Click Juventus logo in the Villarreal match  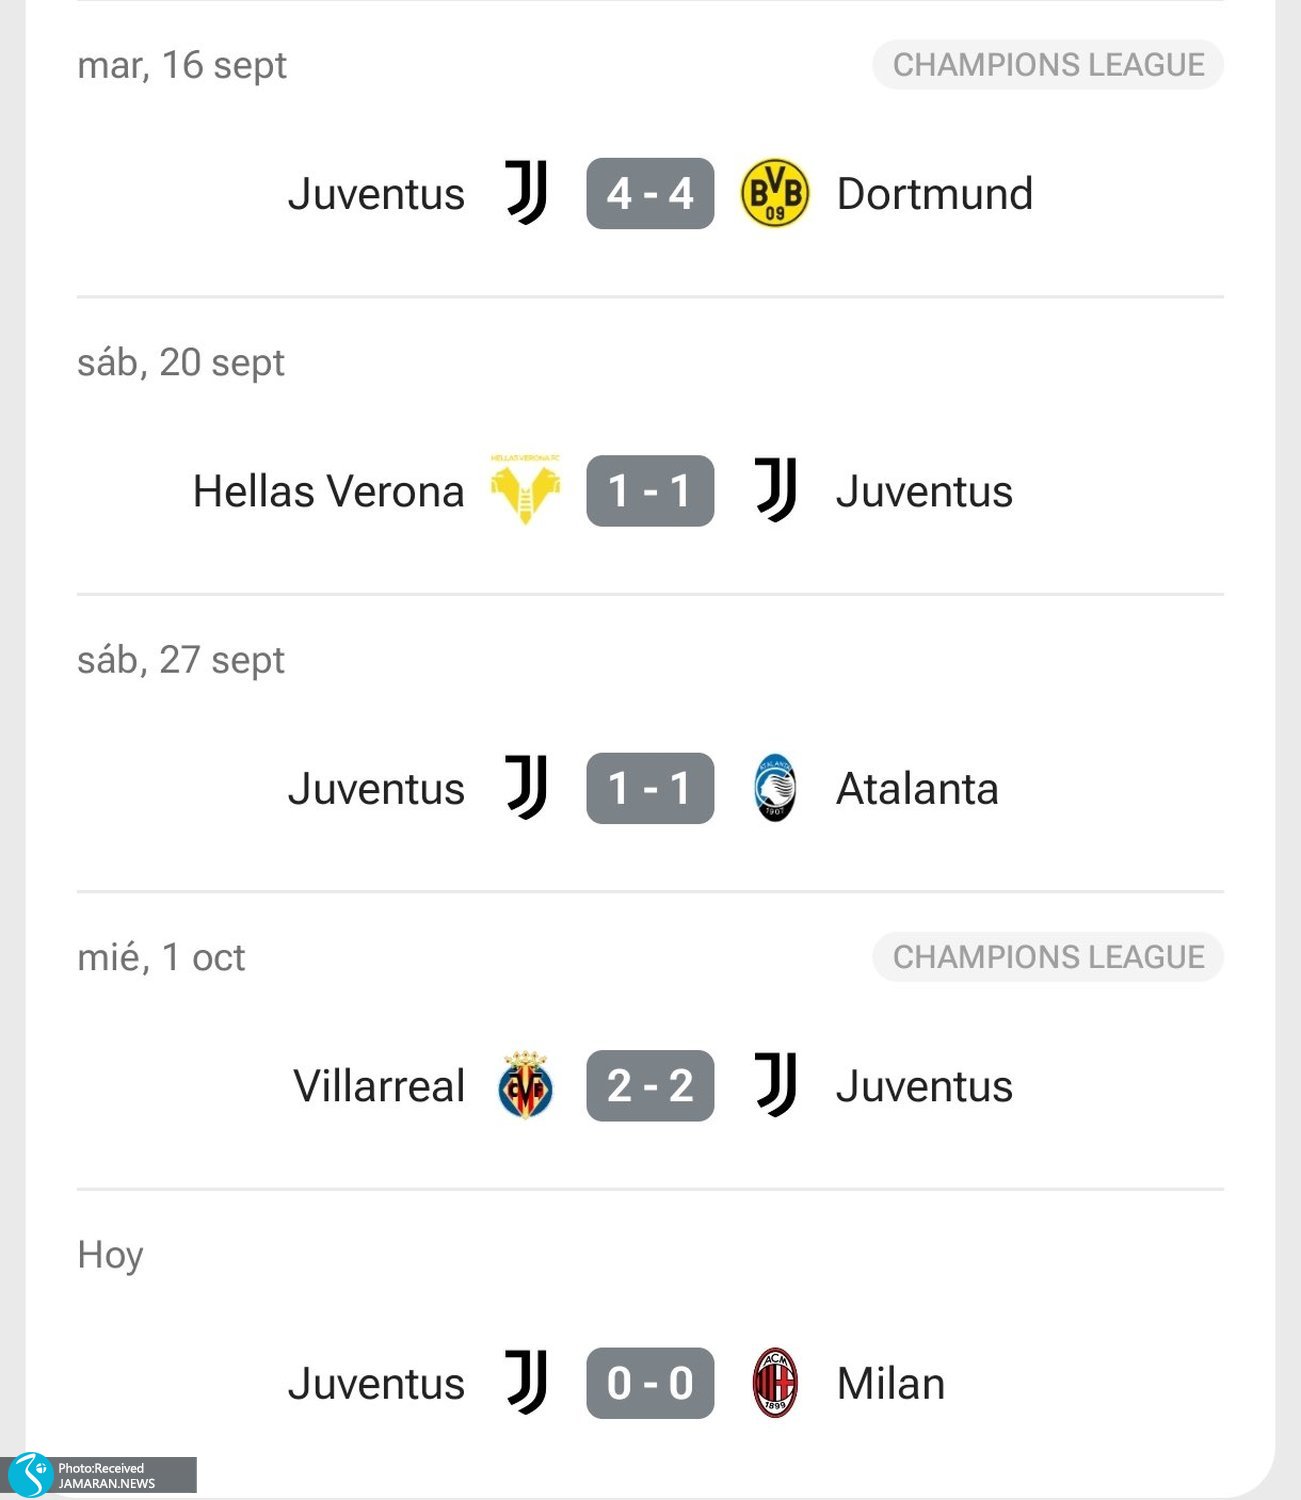click(775, 1085)
